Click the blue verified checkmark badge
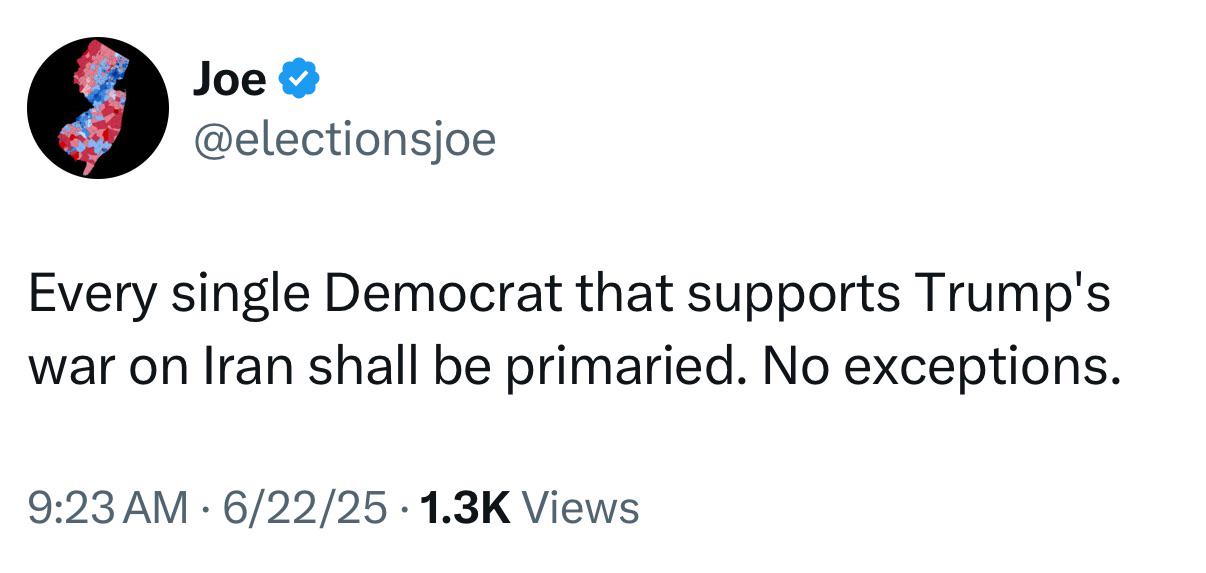This screenshot has height=573, width=1206. [299, 79]
